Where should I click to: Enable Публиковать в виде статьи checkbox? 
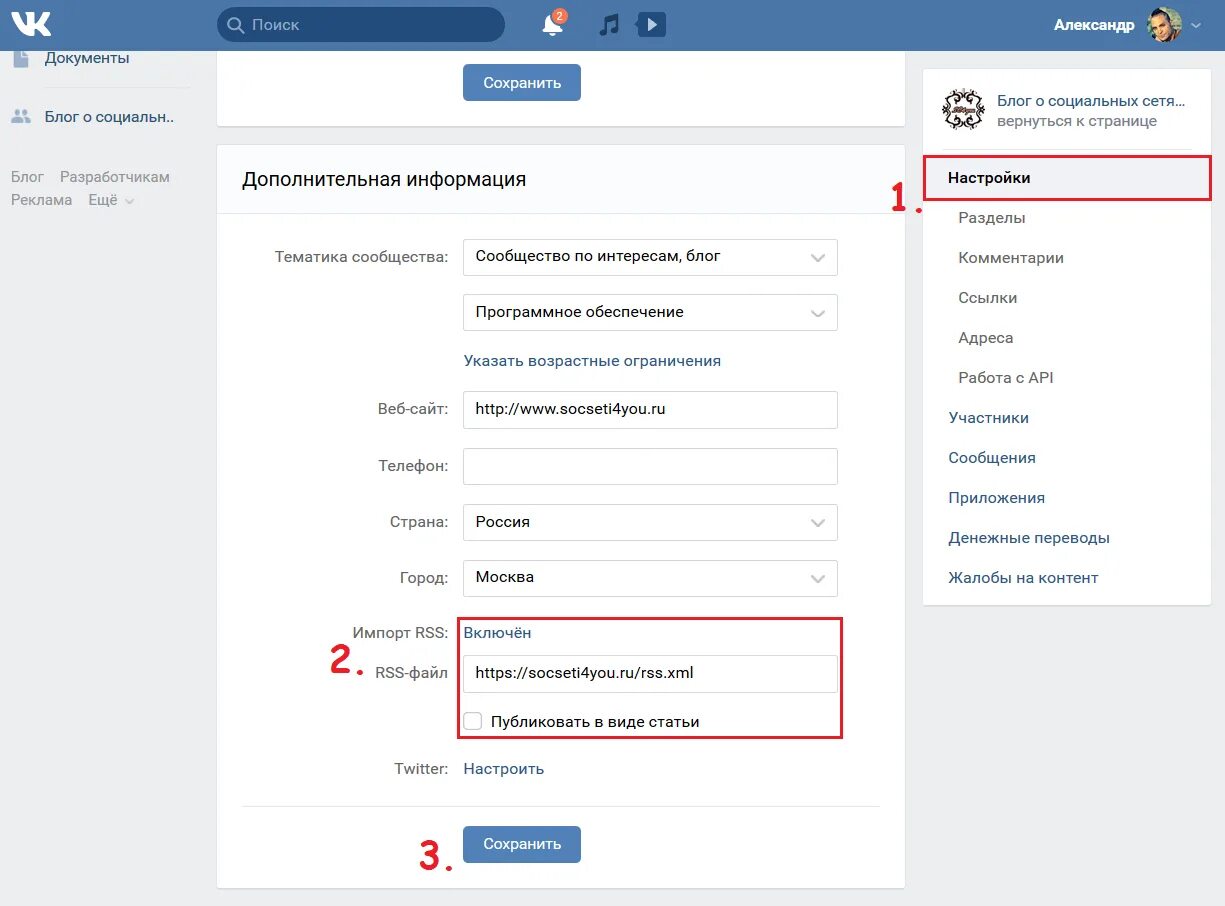click(473, 721)
